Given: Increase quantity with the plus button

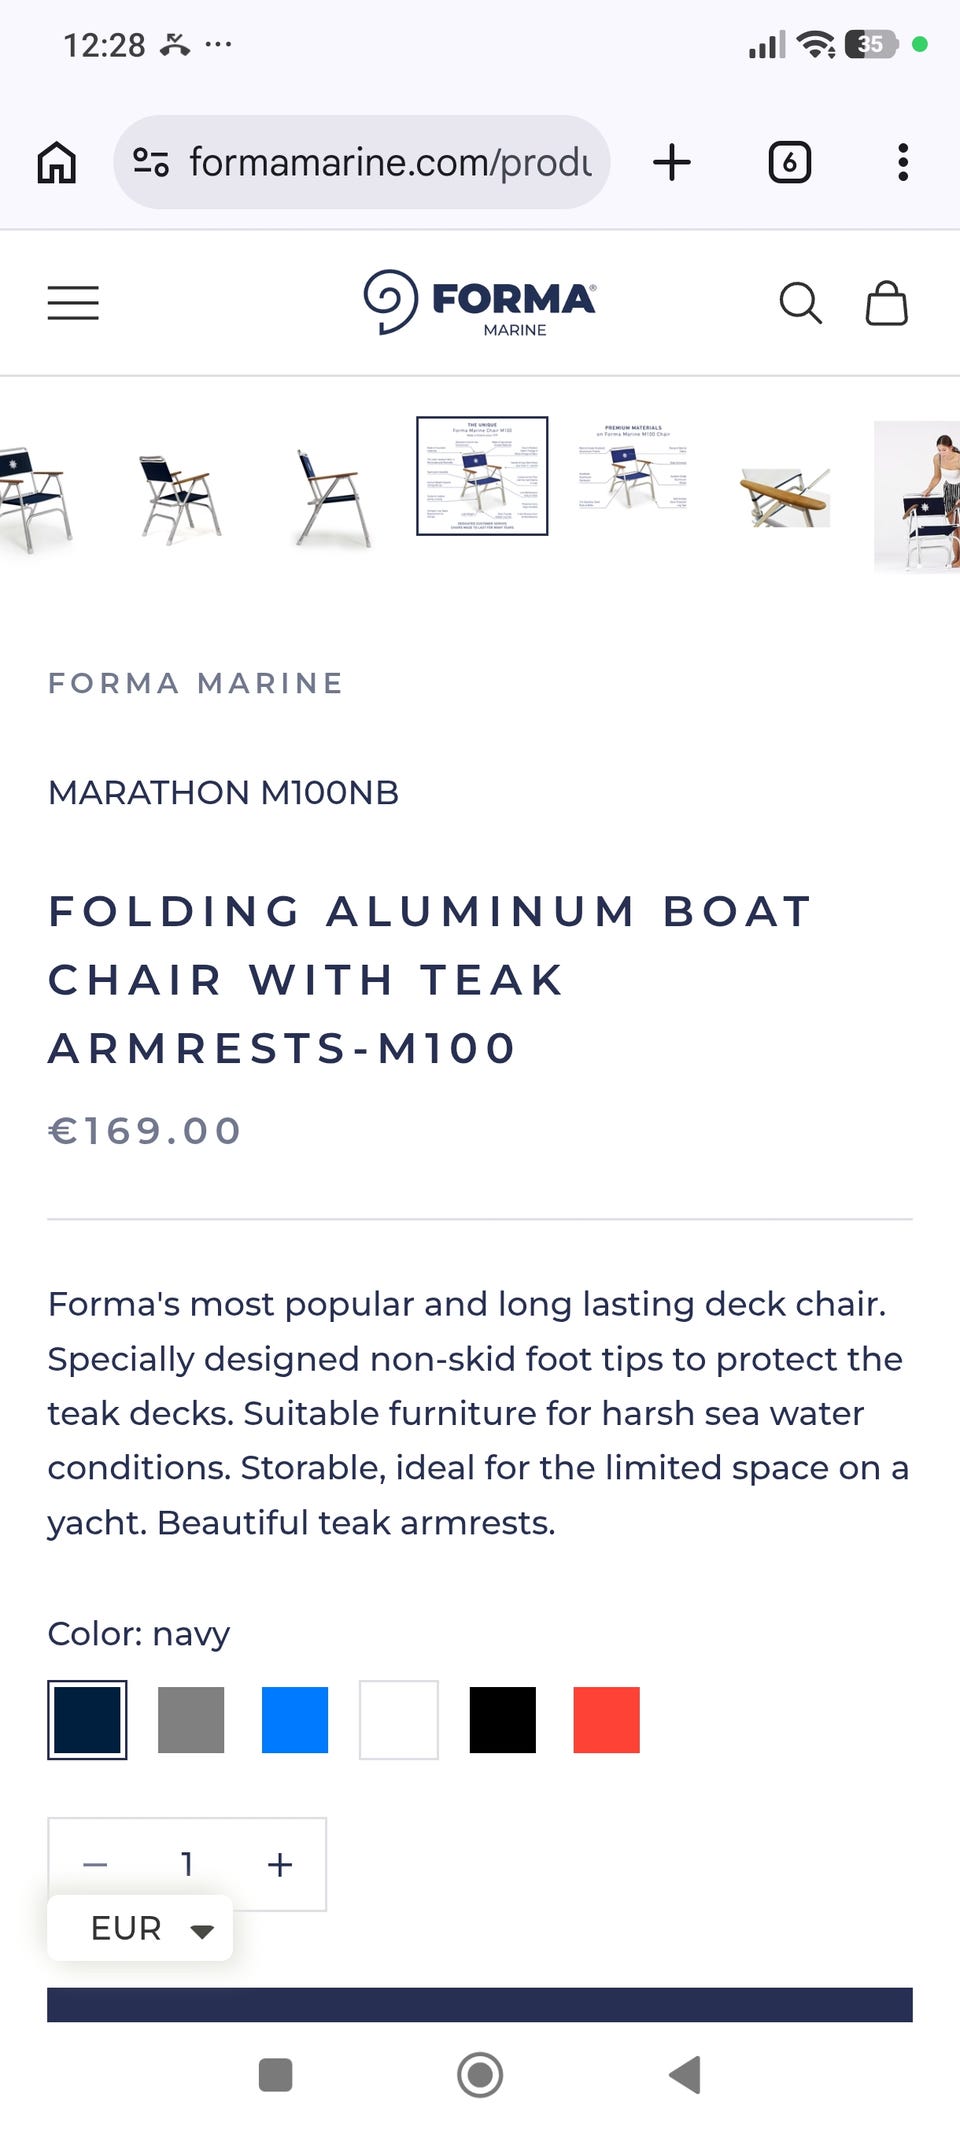Looking at the screenshot, I should [x=280, y=1864].
